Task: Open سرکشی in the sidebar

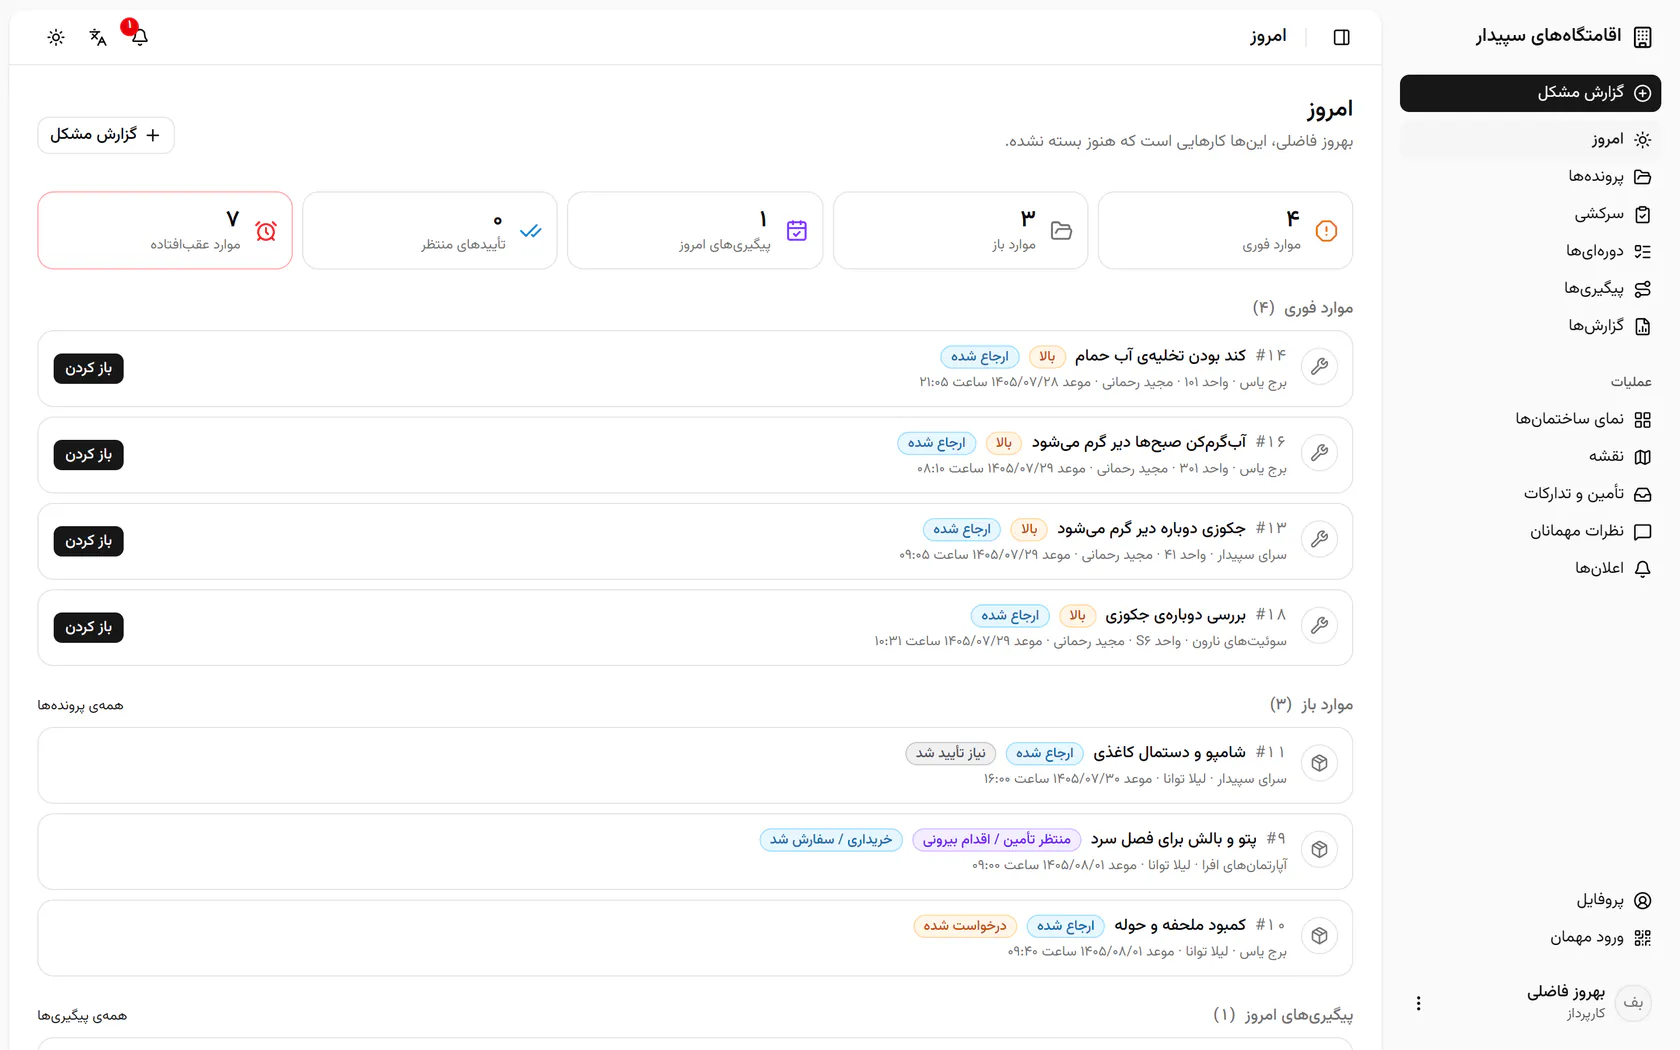Action: pos(1530,214)
